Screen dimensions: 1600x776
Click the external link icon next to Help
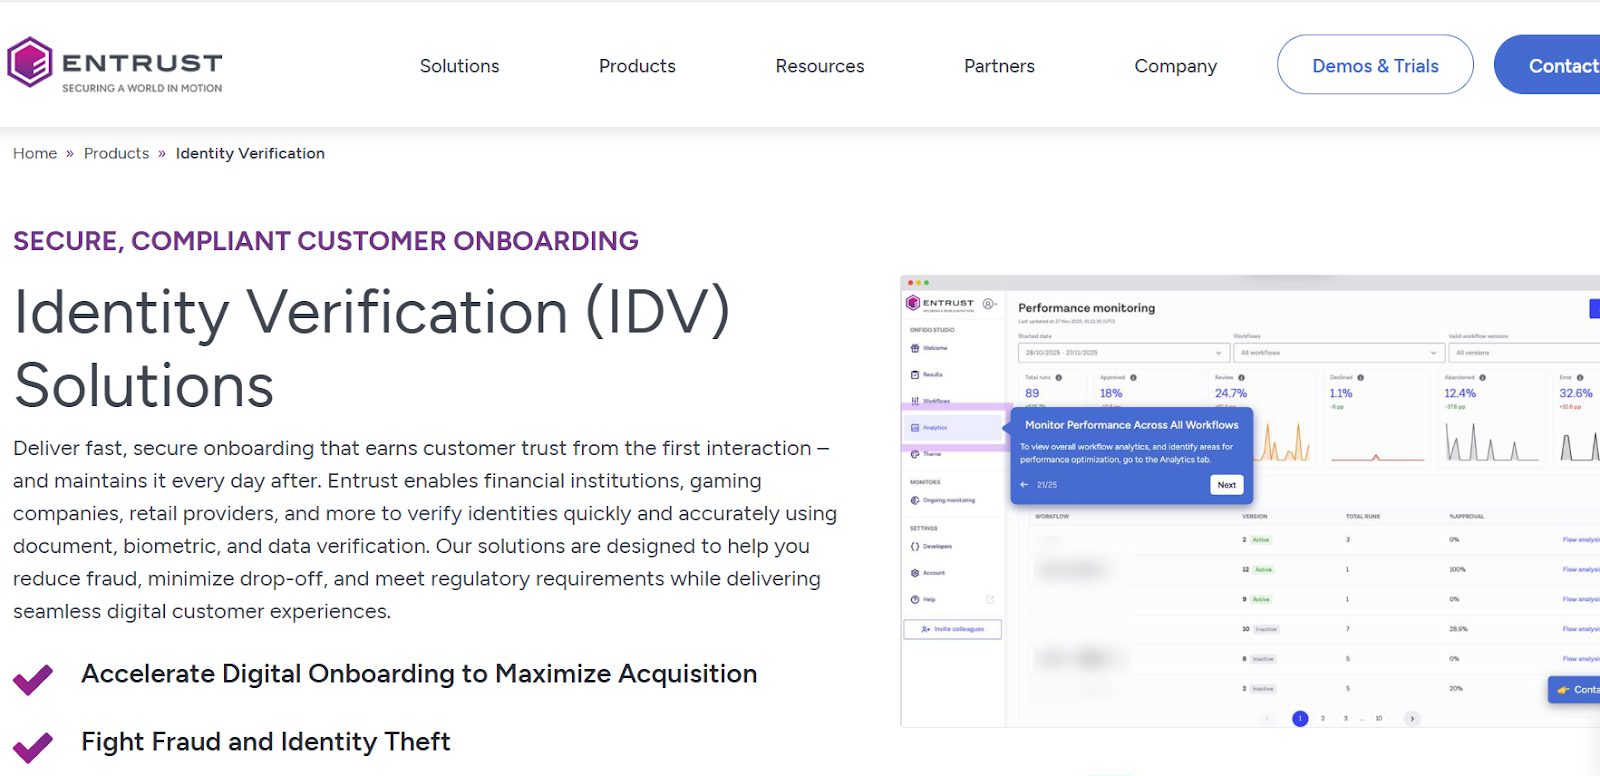(990, 599)
